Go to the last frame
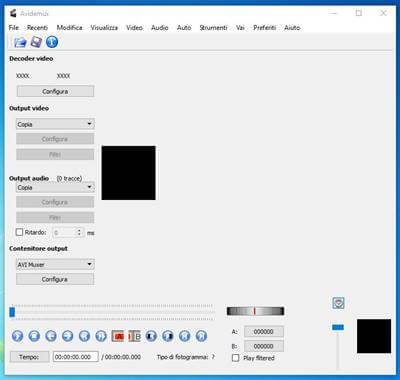Image resolution: width=400 pixels, height=380 pixels. [x=201, y=336]
